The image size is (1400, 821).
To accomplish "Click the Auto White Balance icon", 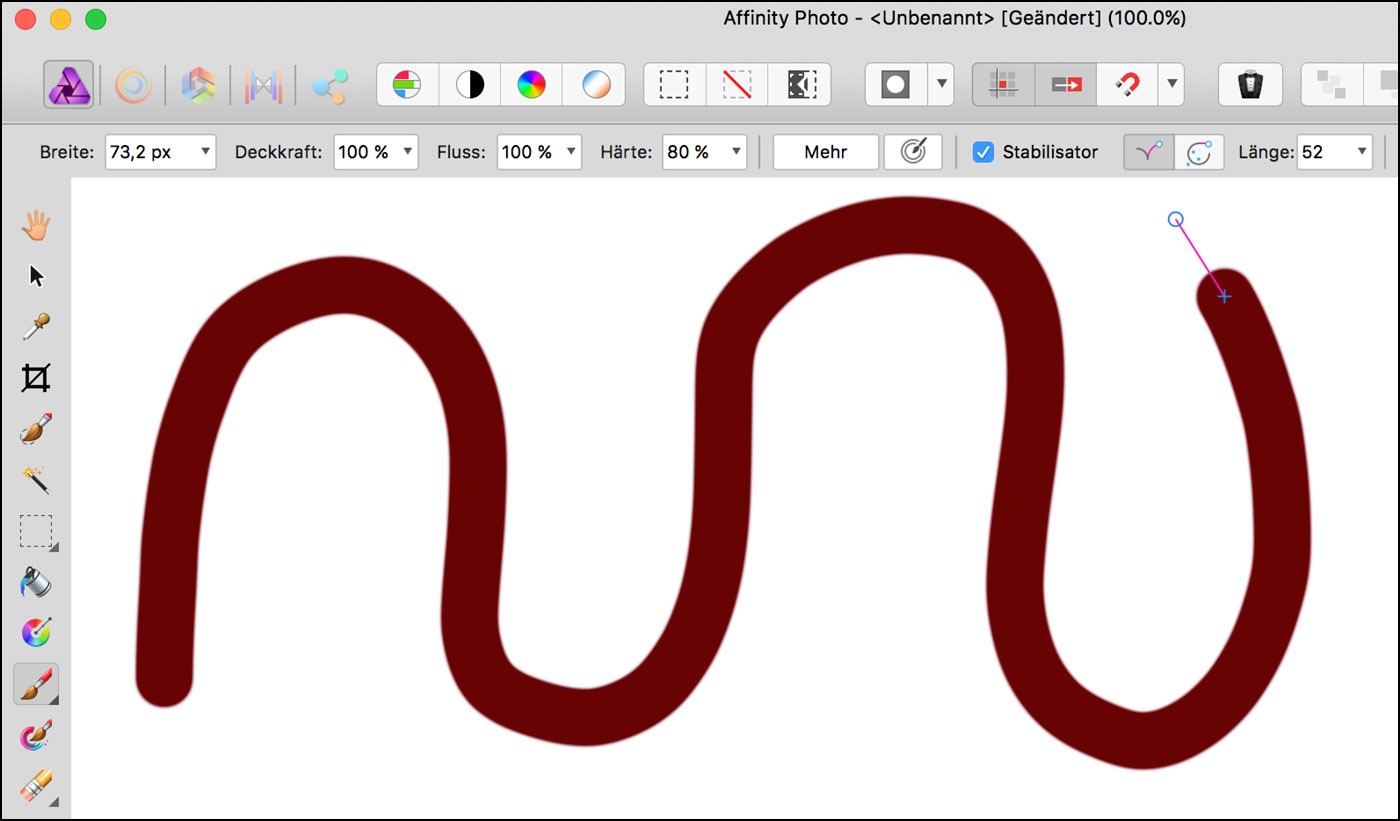I will coord(593,86).
